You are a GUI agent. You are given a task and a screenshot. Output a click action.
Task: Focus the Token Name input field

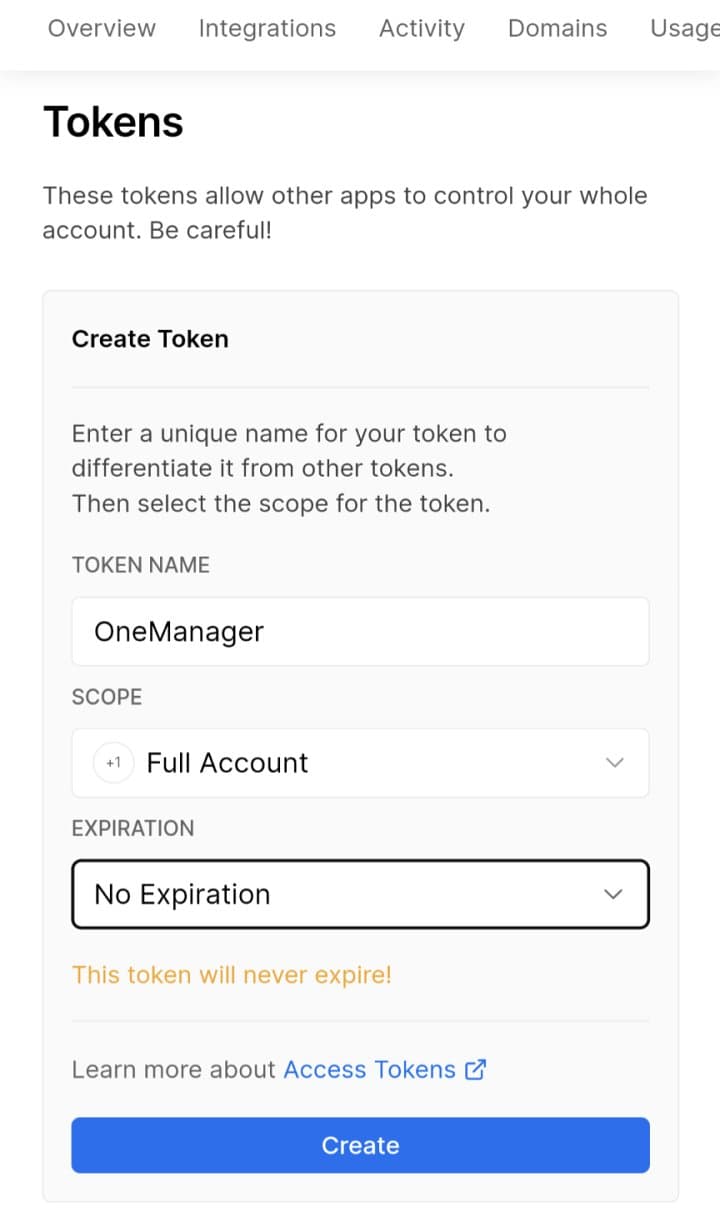pyautogui.click(x=360, y=632)
